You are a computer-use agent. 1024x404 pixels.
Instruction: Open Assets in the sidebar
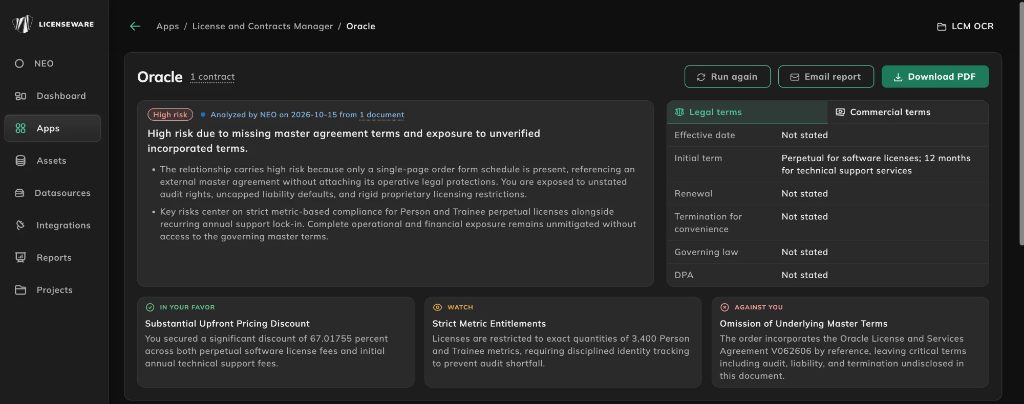point(52,161)
